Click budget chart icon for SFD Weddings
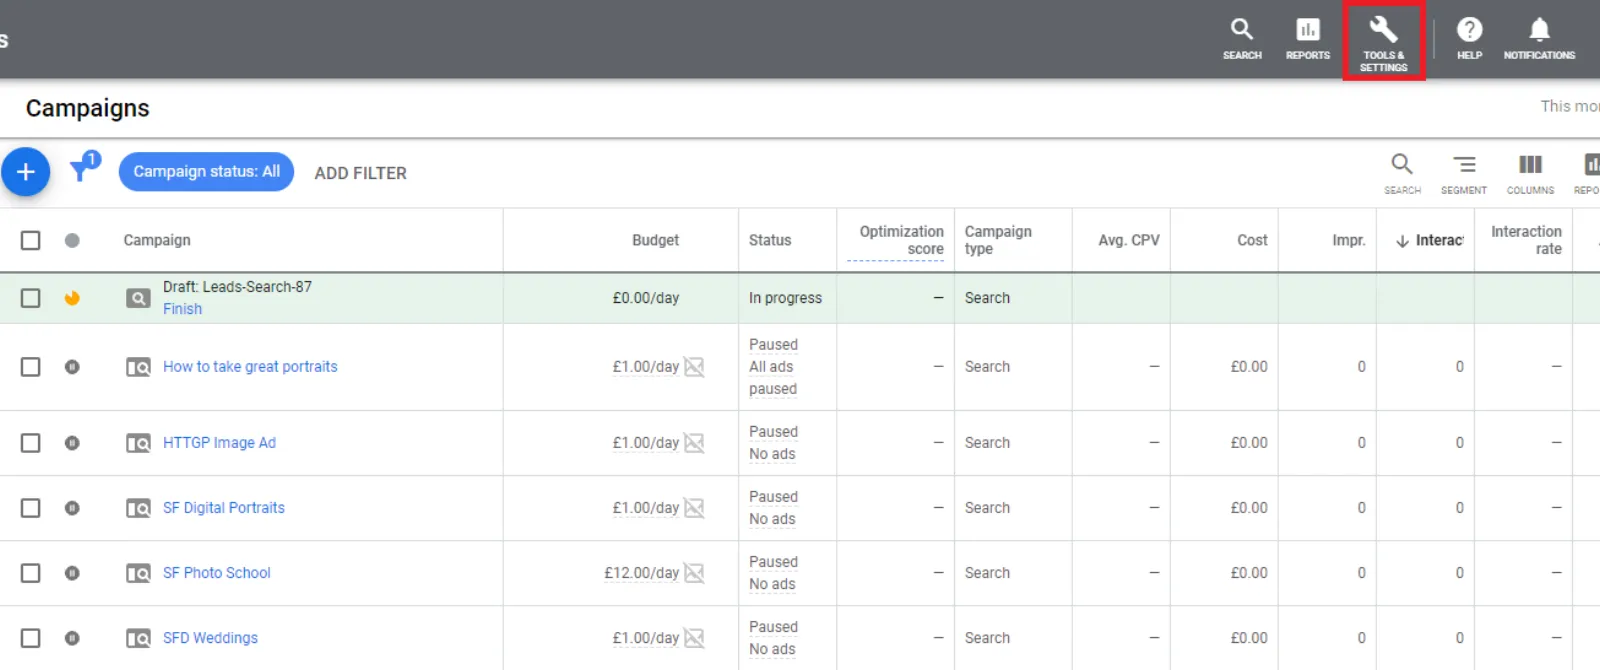The height and width of the screenshot is (670, 1600). tap(694, 638)
